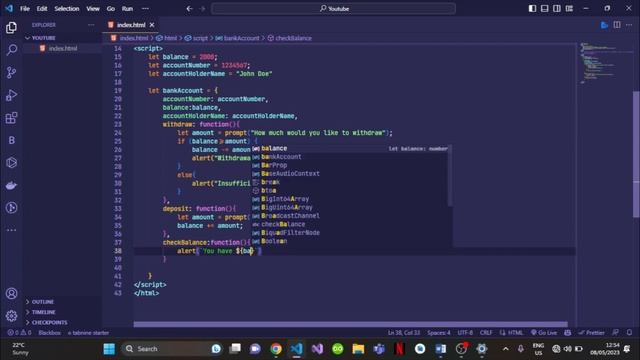This screenshot has width=640, height=360.
Task: Expand the CHECKPOINTS section
Action: click(x=49, y=322)
